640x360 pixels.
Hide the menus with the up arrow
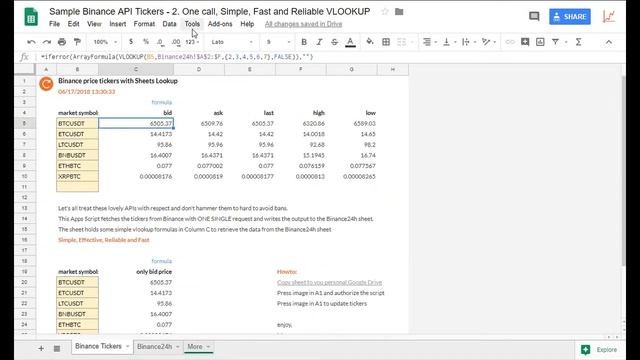point(609,42)
